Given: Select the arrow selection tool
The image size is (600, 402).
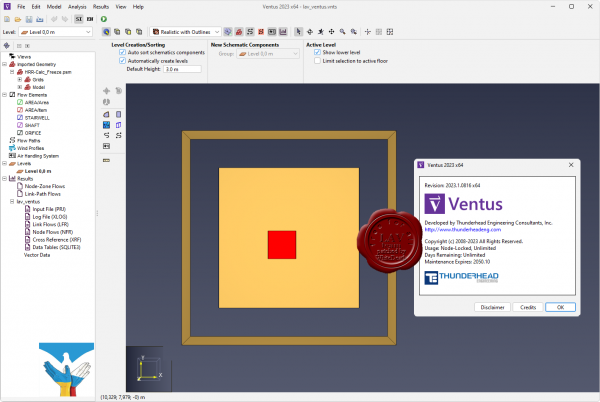Looking at the screenshot, I should pyautogui.click(x=298, y=32).
